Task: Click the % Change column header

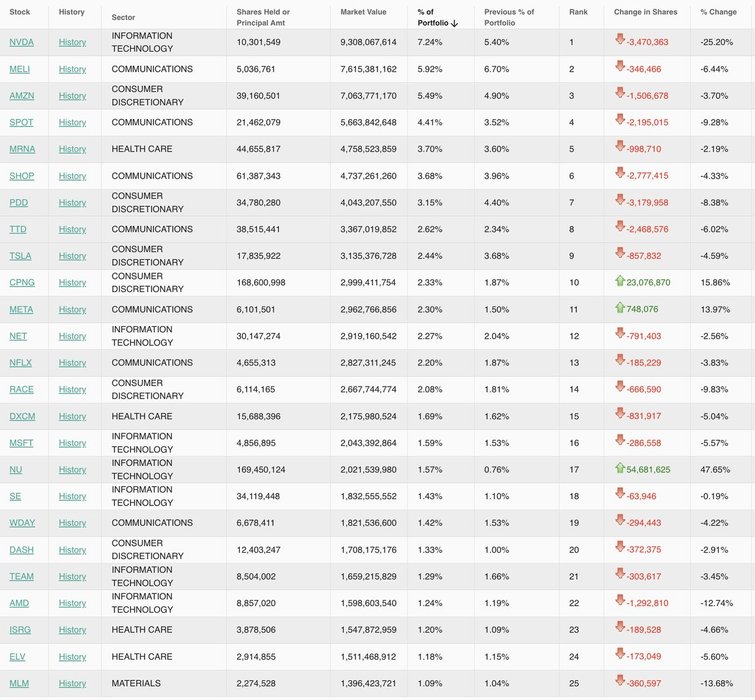Action: point(718,12)
